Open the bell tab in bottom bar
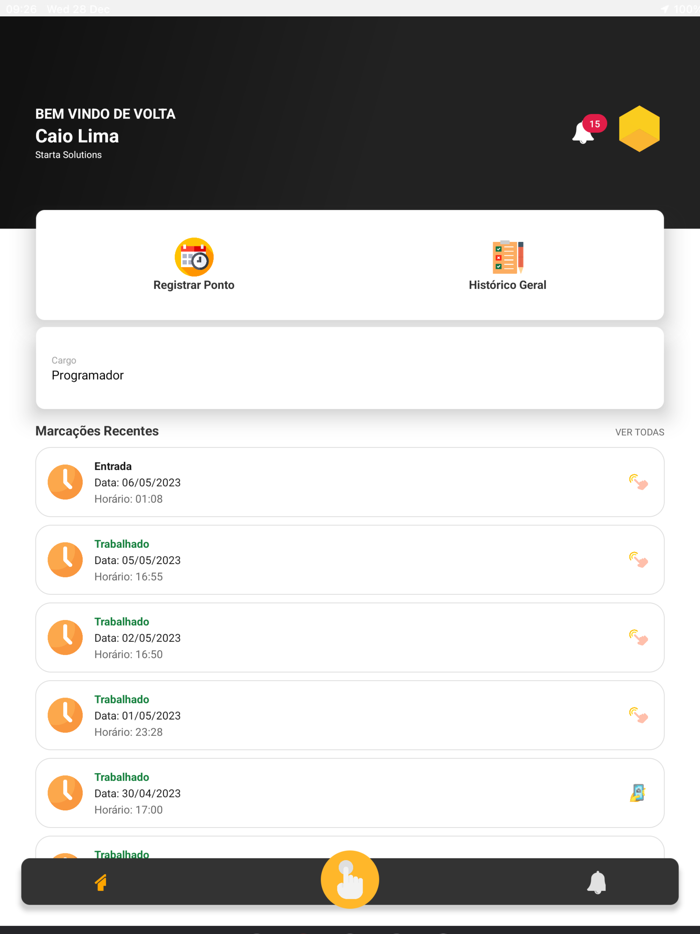 coord(597,882)
